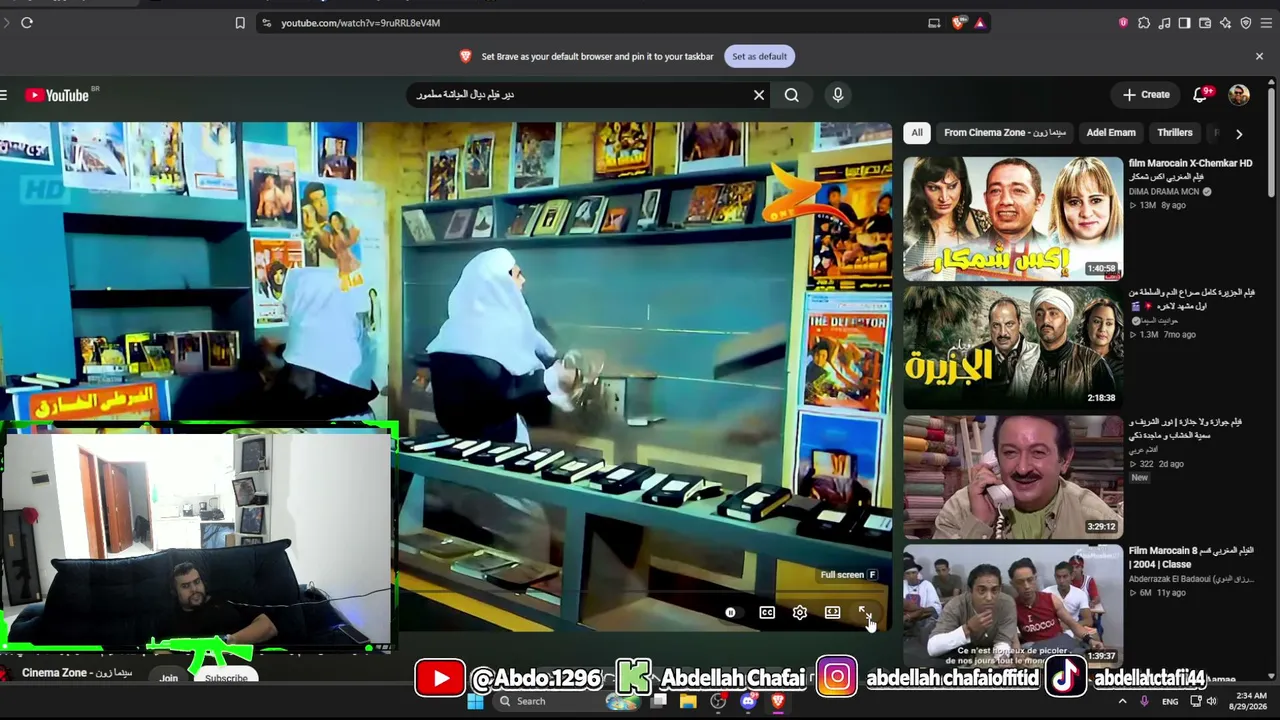Switch the player to theater mode
The height and width of the screenshot is (720, 1280).
(832, 613)
